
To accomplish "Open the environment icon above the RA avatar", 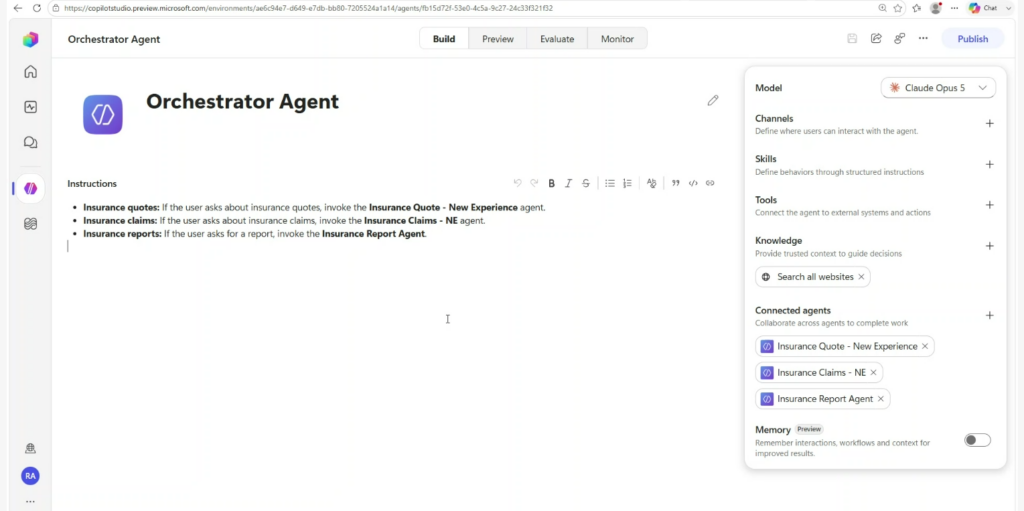I will (30, 448).
